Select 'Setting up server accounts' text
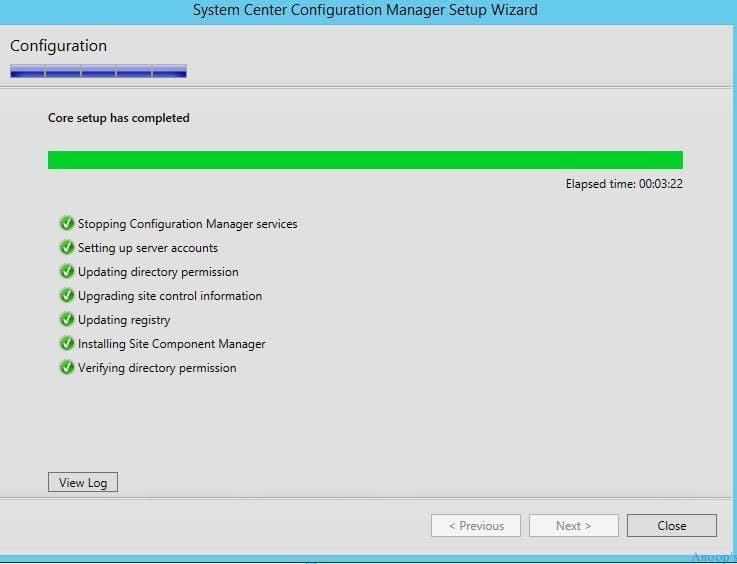 pyautogui.click(x=148, y=248)
